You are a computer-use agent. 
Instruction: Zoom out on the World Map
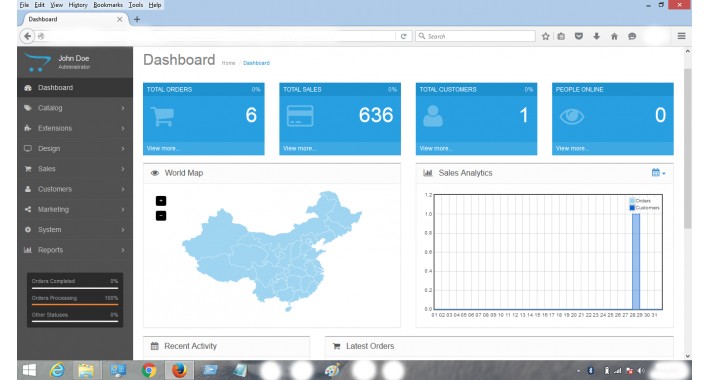point(161,216)
